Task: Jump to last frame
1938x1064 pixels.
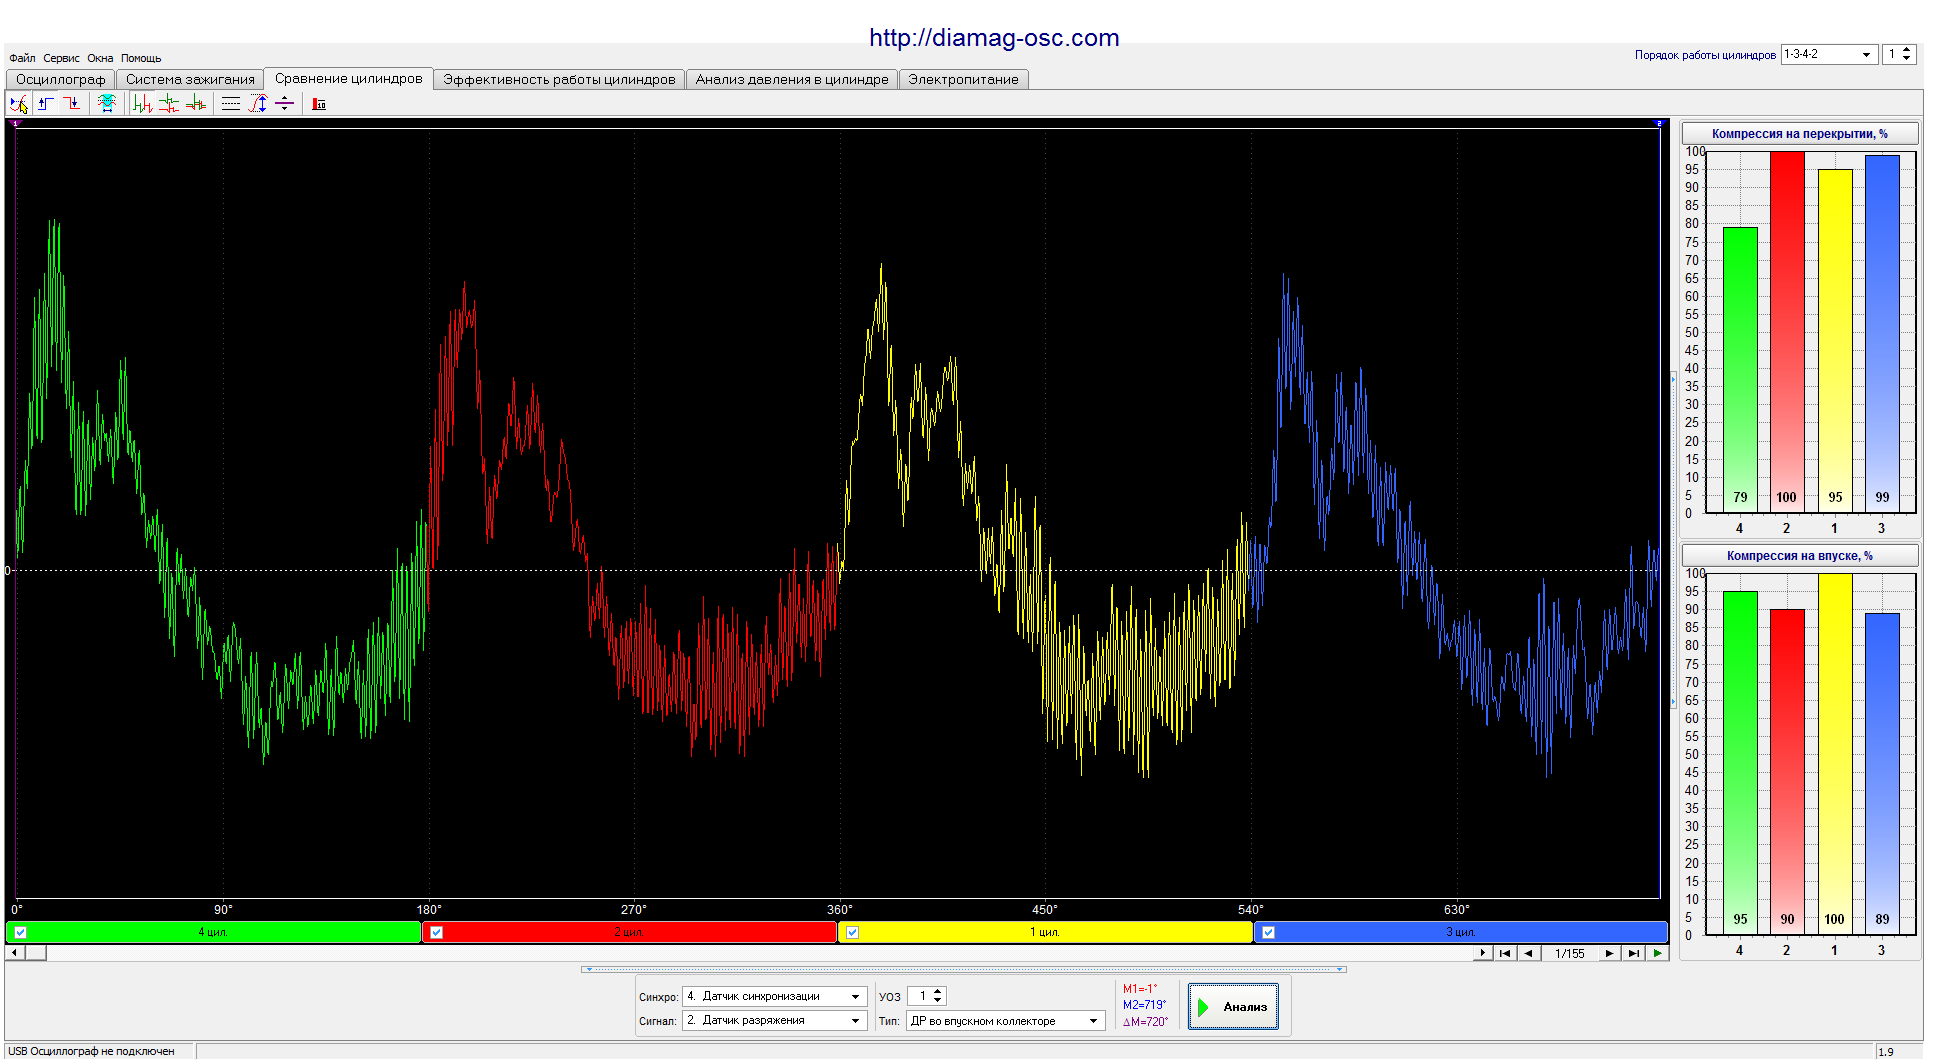Action: [1633, 953]
